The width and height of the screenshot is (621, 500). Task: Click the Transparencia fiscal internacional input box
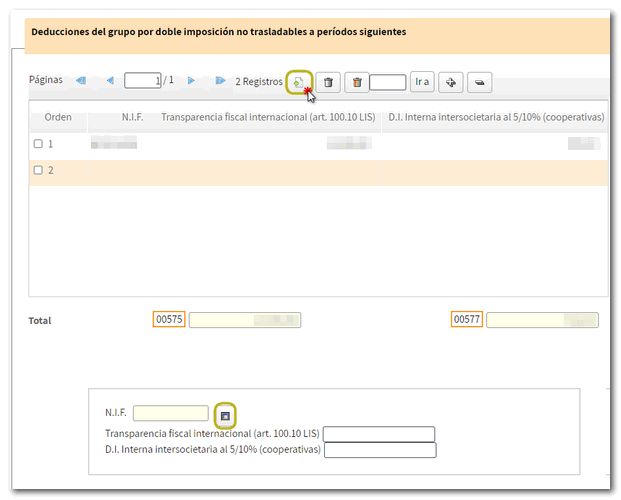[379, 433]
